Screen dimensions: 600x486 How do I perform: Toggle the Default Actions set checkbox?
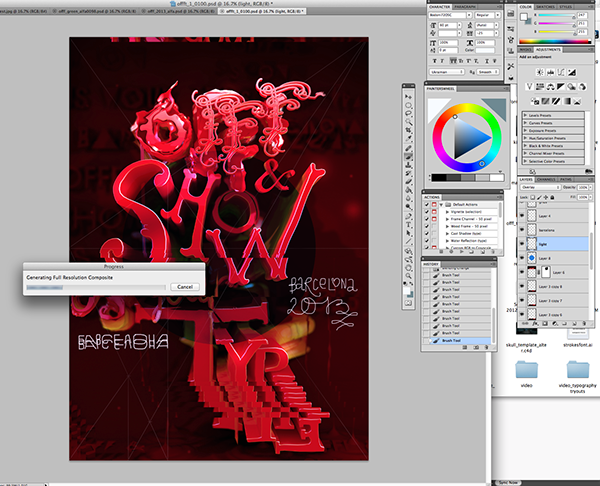[x=427, y=204]
